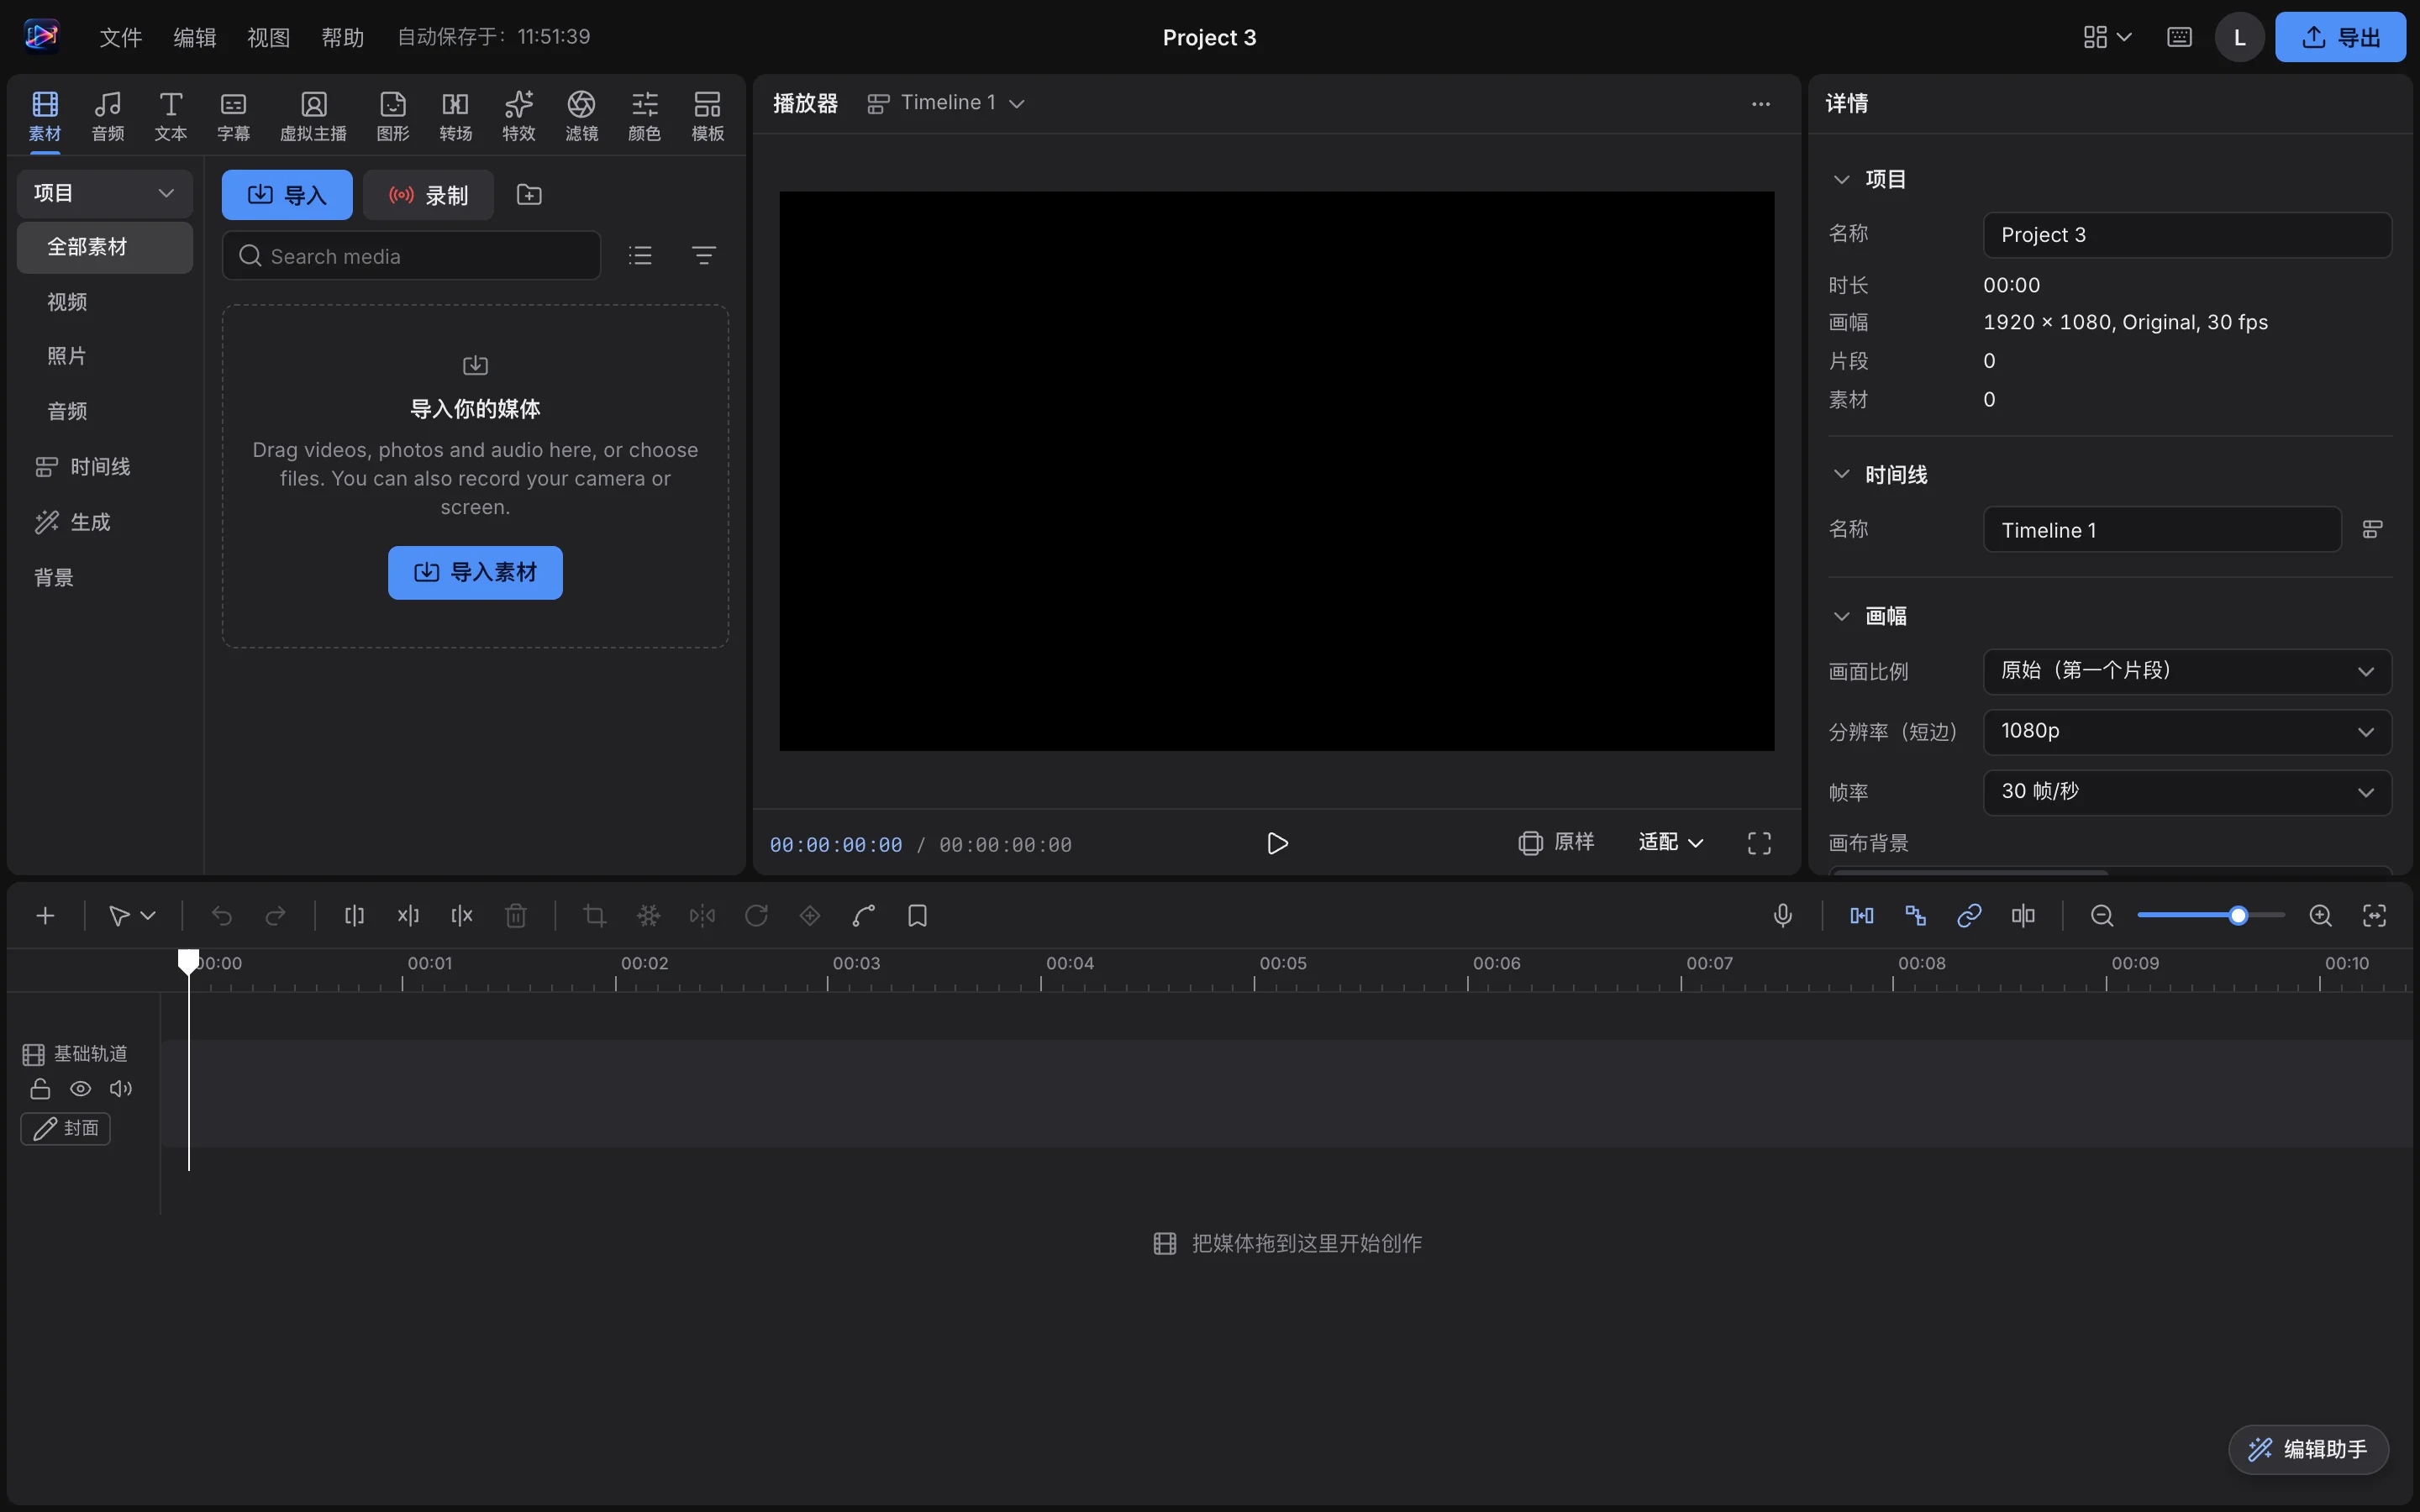This screenshot has width=2420, height=1512.
Task: Click the blue 导出 export button
Action: coord(2340,38)
